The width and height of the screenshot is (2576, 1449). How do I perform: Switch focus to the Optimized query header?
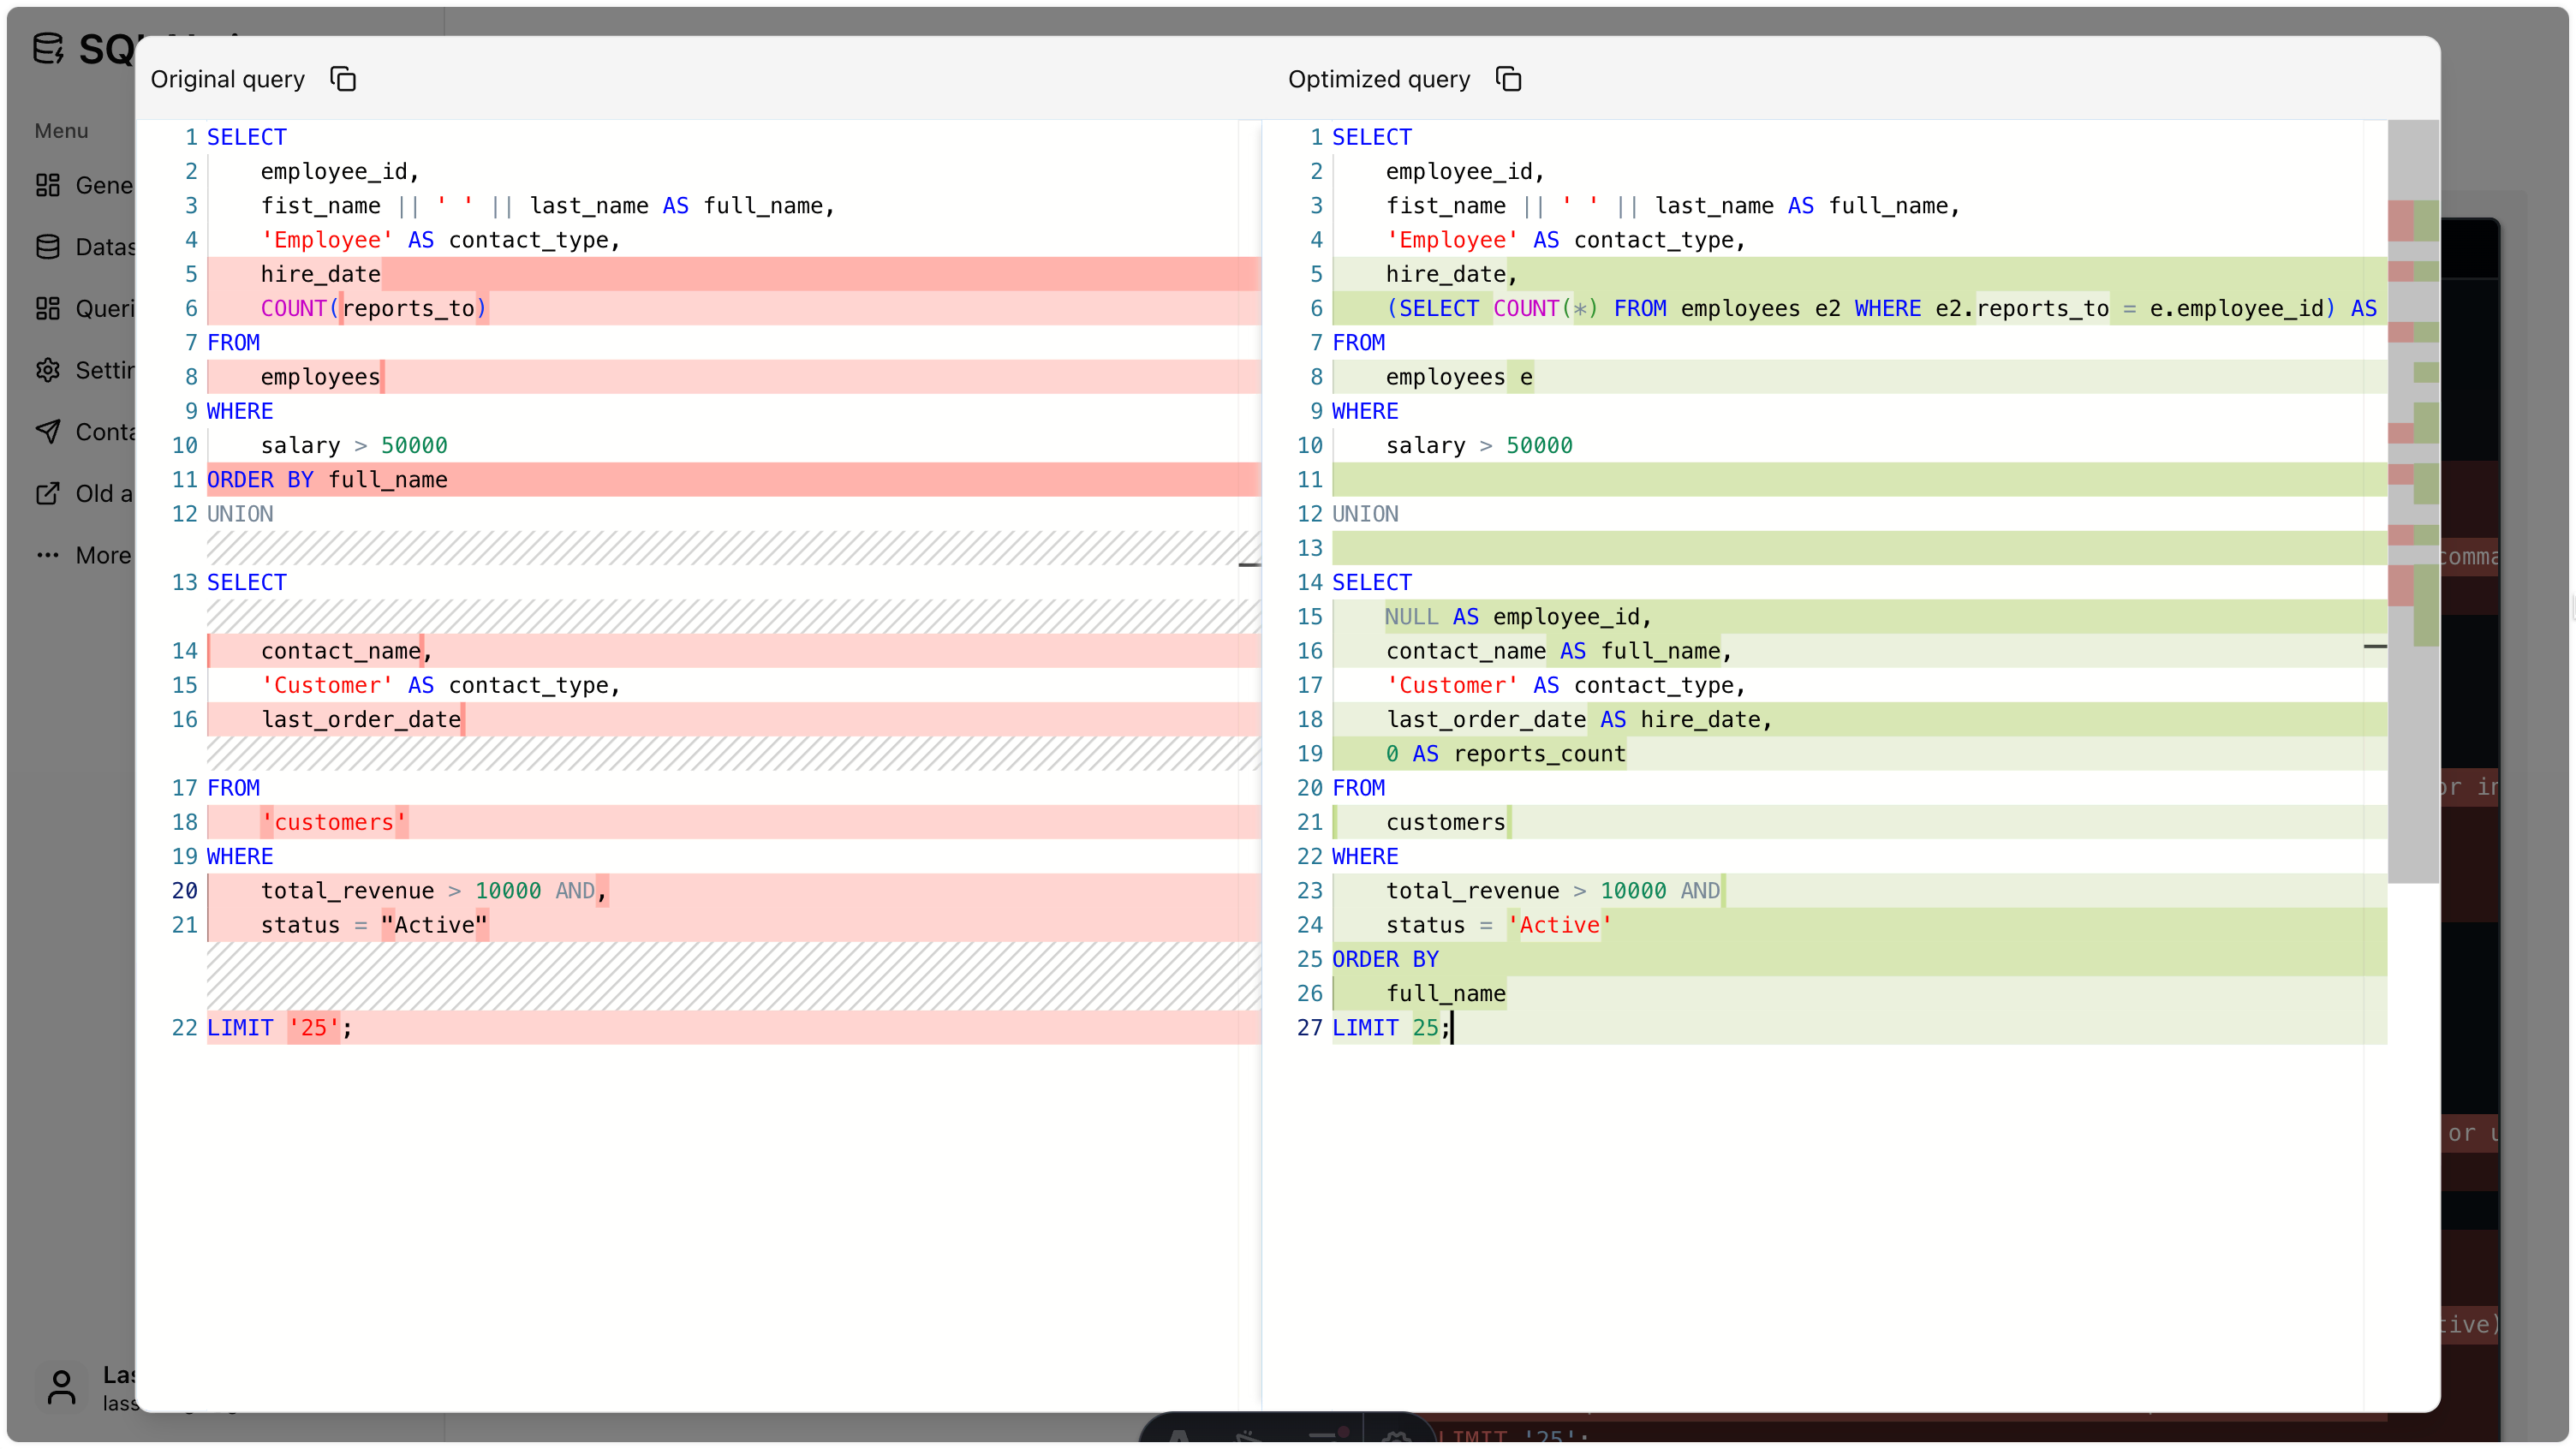click(x=1378, y=78)
